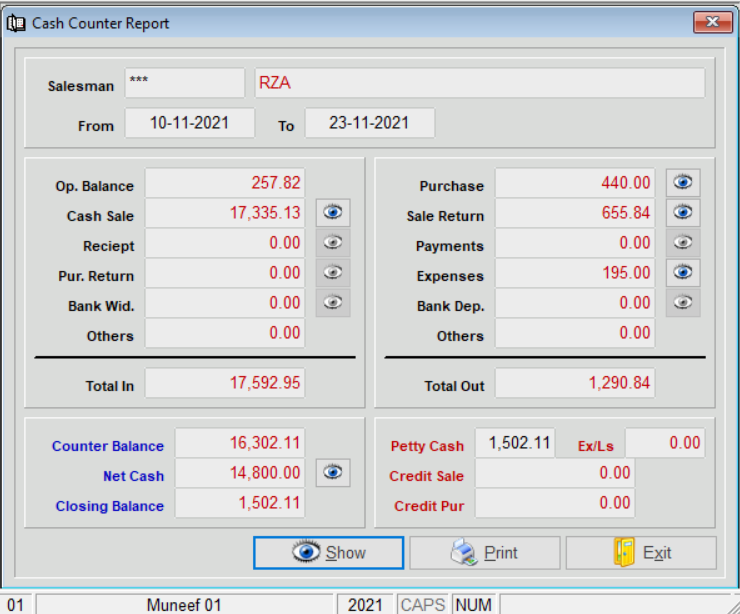Click the Salesman code field

click(x=184, y=84)
